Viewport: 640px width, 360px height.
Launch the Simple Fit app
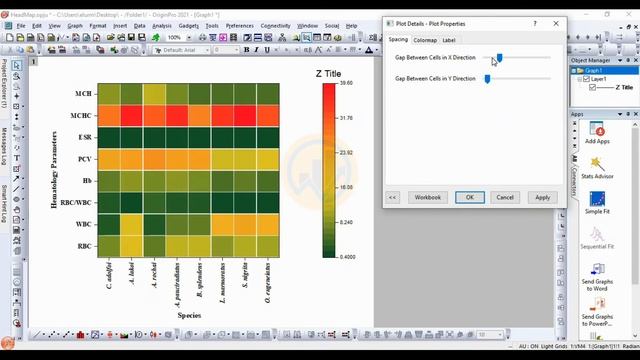point(597,202)
